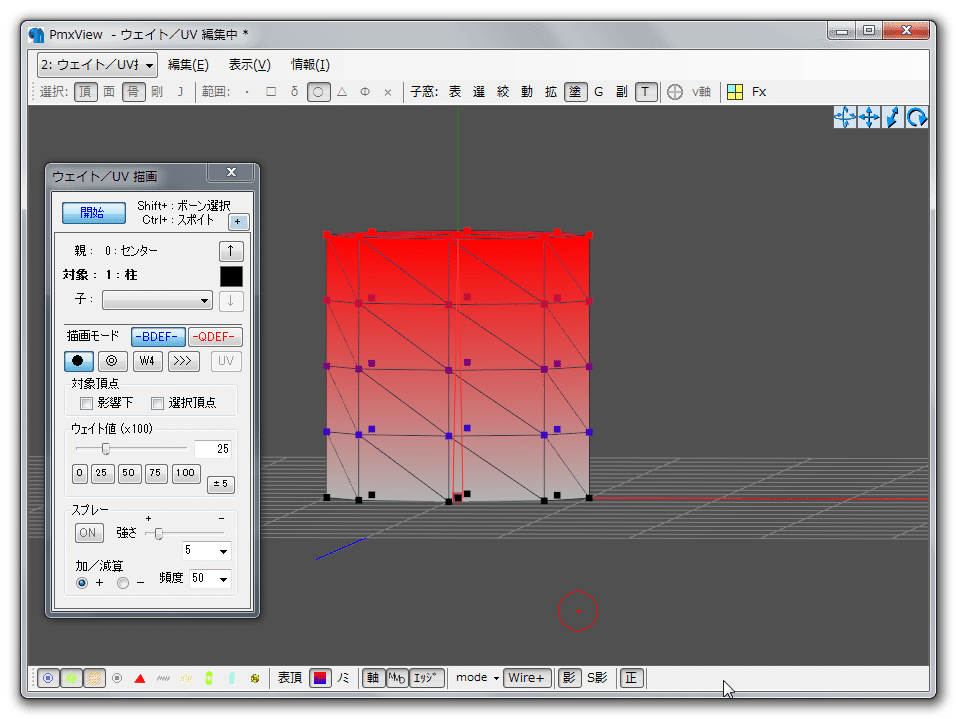This screenshot has height=719, width=957.
Task: Toggle blue circle vertex display icon
Action: pos(48,678)
